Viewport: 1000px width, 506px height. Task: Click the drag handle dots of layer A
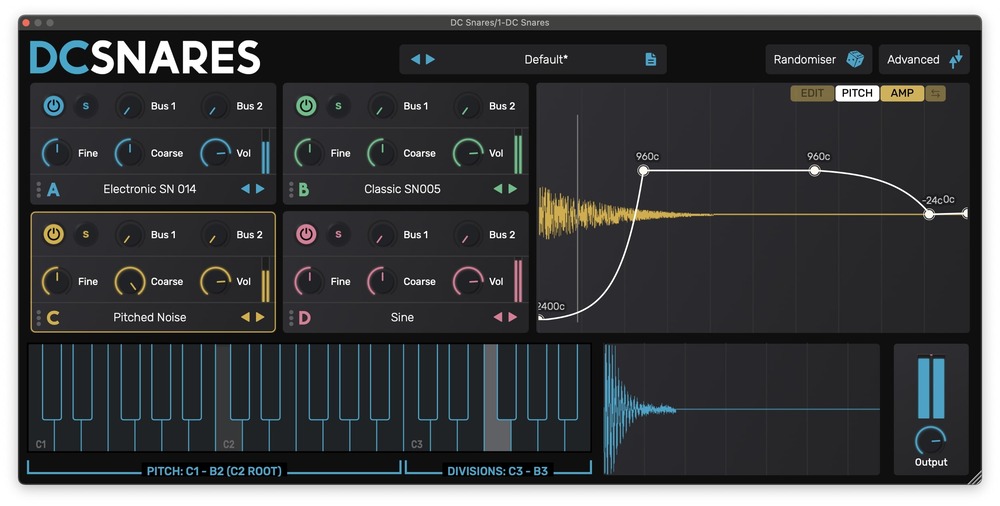[x=39, y=189]
